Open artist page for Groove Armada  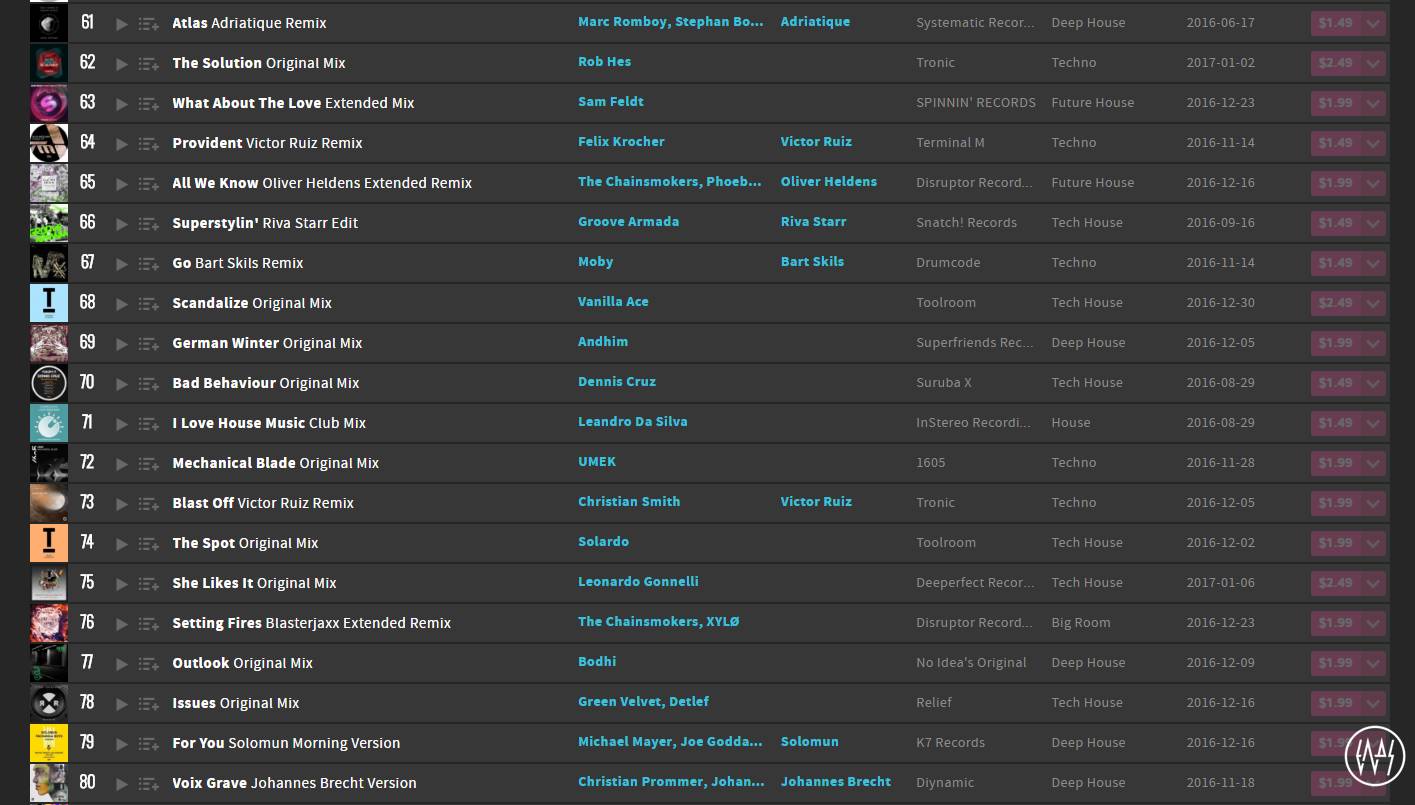[628, 222]
